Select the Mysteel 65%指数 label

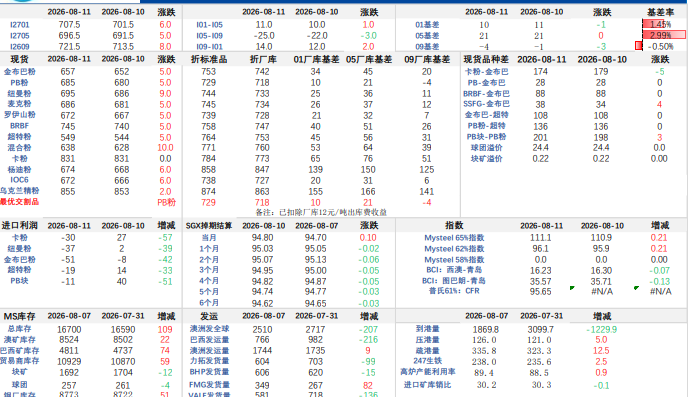[454, 238]
